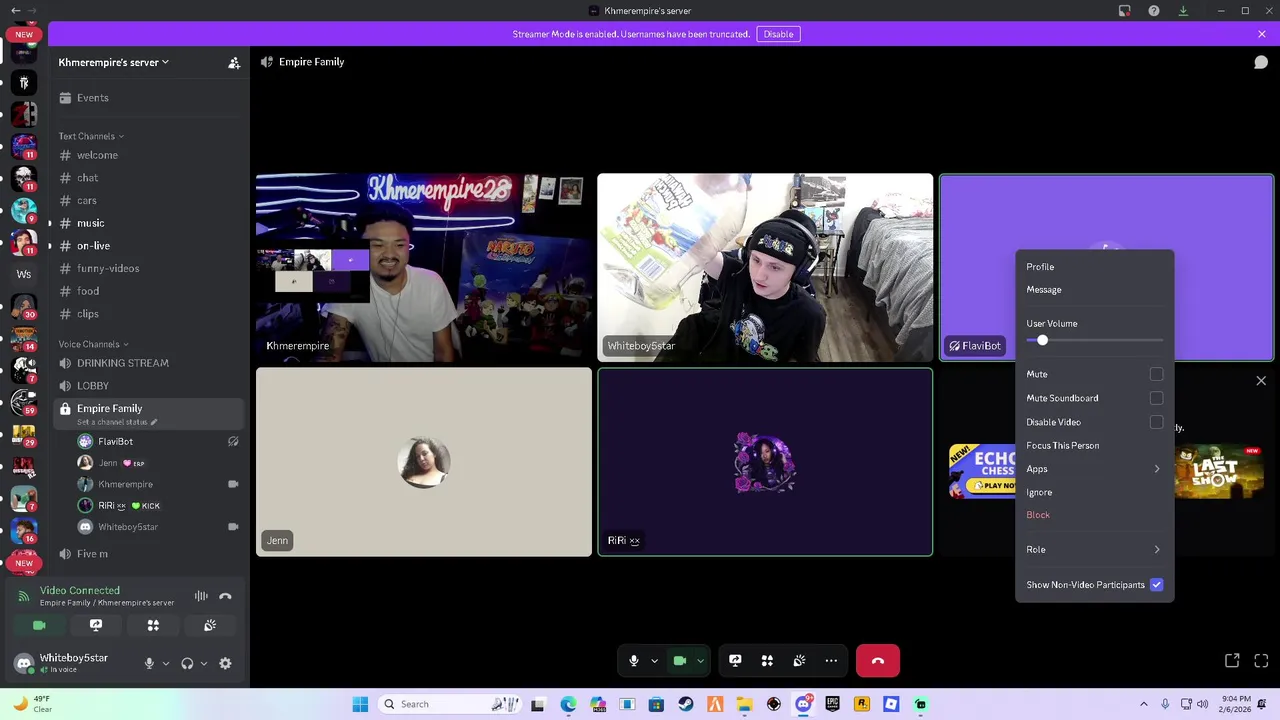The width and height of the screenshot is (1280, 720).
Task: Show hidden system tray icons
Action: click(1144, 704)
